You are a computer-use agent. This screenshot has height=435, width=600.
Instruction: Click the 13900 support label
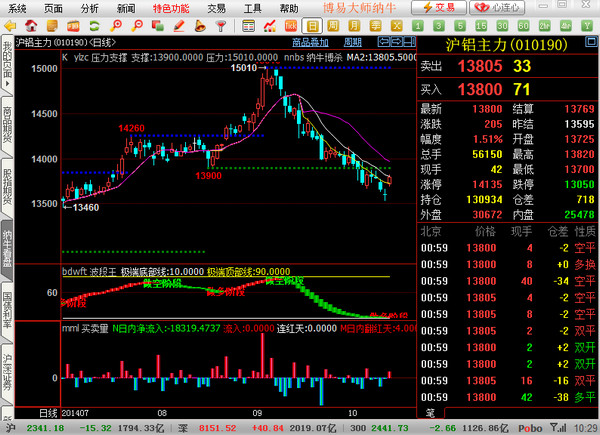209,176
